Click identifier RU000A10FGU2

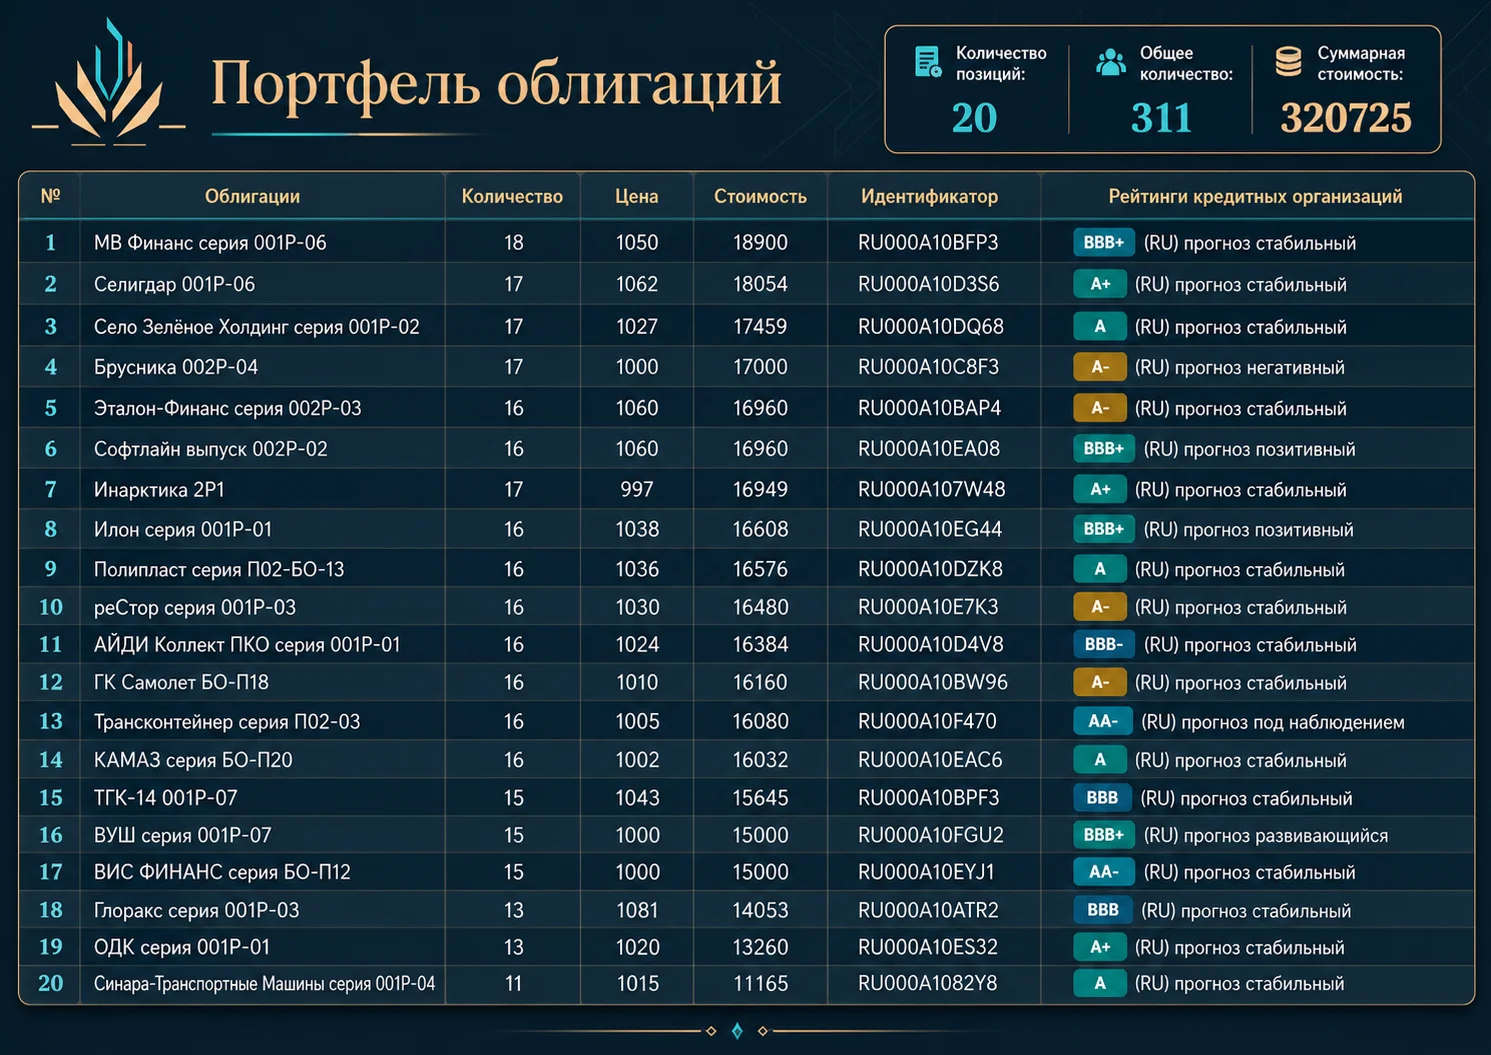coord(931,835)
